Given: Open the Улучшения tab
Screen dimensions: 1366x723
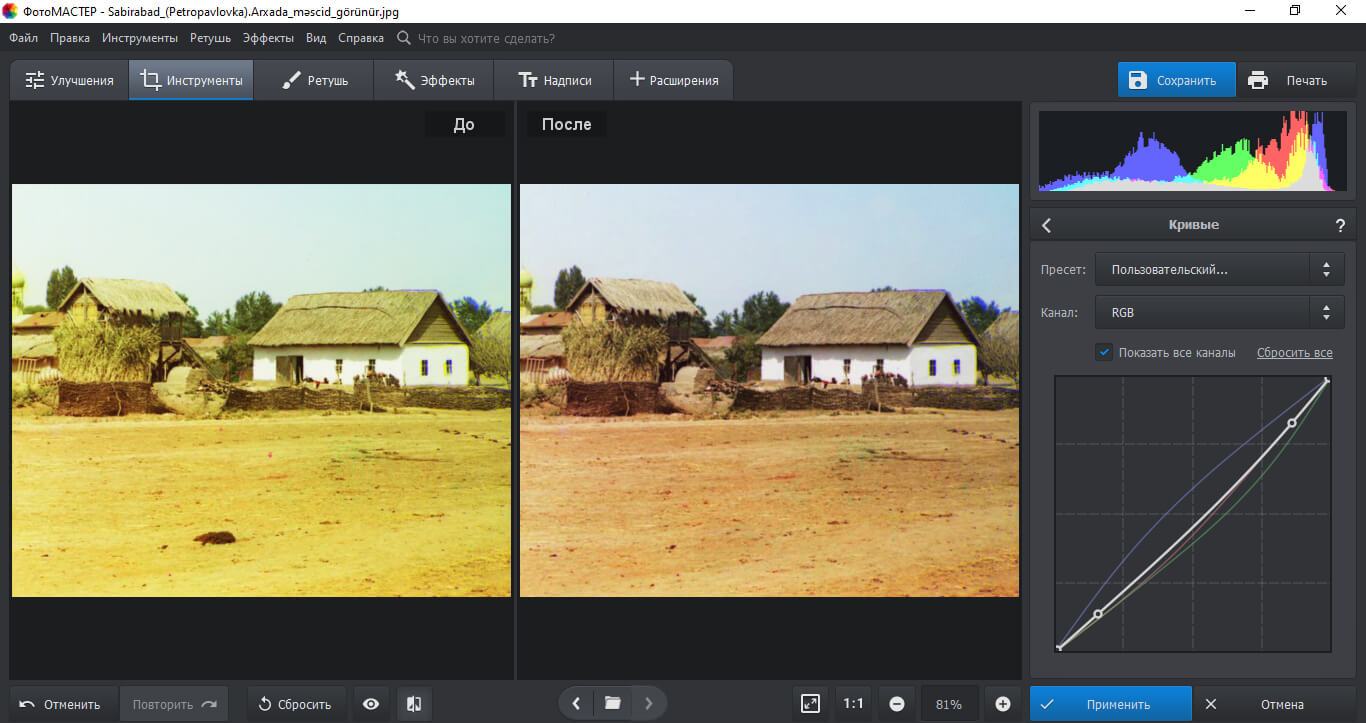Looking at the screenshot, I should [x=69, y=80].
